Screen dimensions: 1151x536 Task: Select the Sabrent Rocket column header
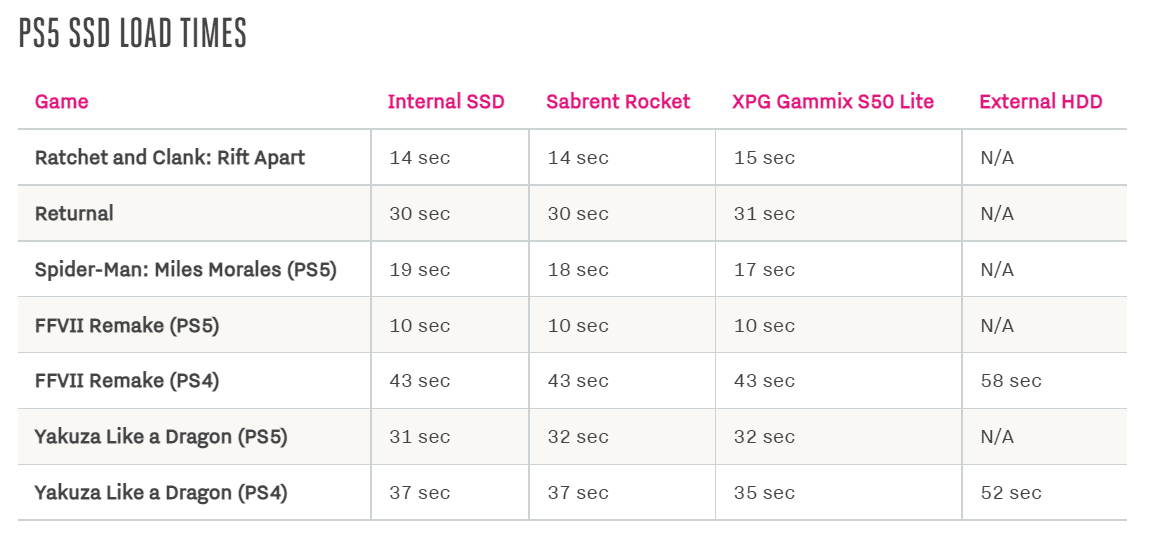(618, 101)
